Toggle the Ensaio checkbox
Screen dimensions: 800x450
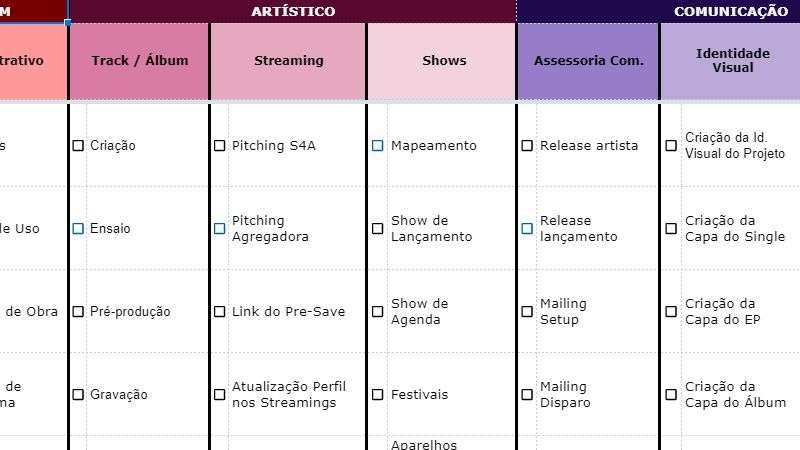point(78,229)
